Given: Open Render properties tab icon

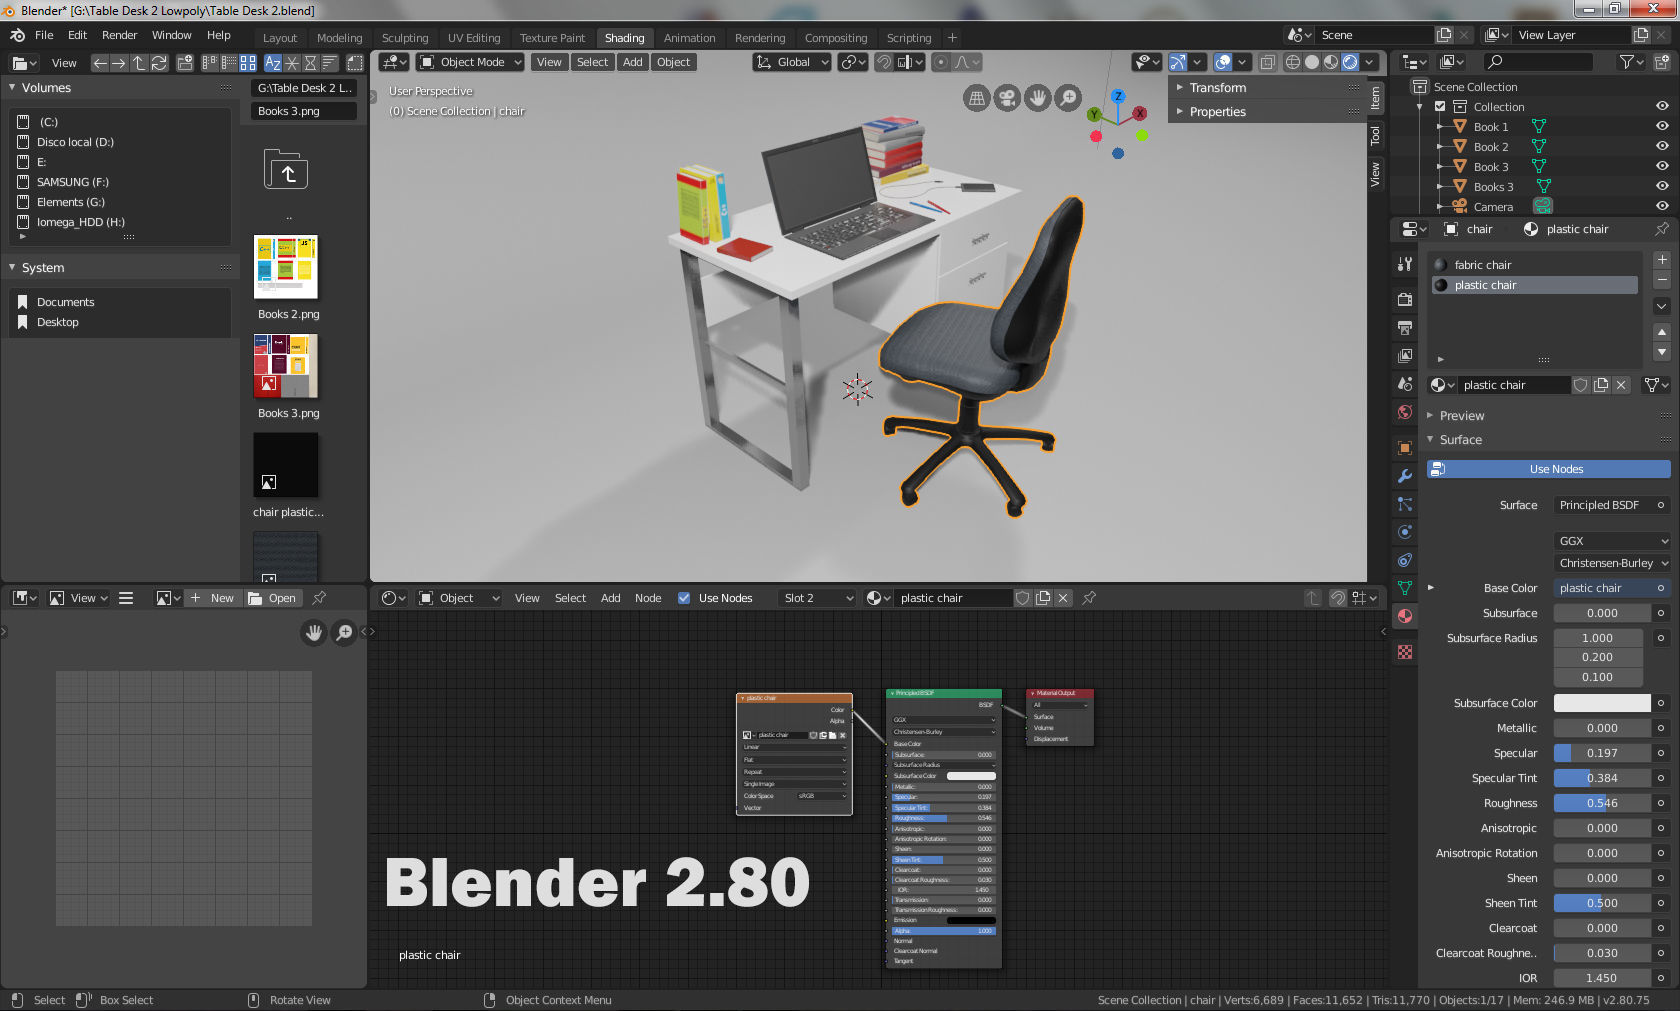Looking at the screenshot, I should pos(1405,299).
